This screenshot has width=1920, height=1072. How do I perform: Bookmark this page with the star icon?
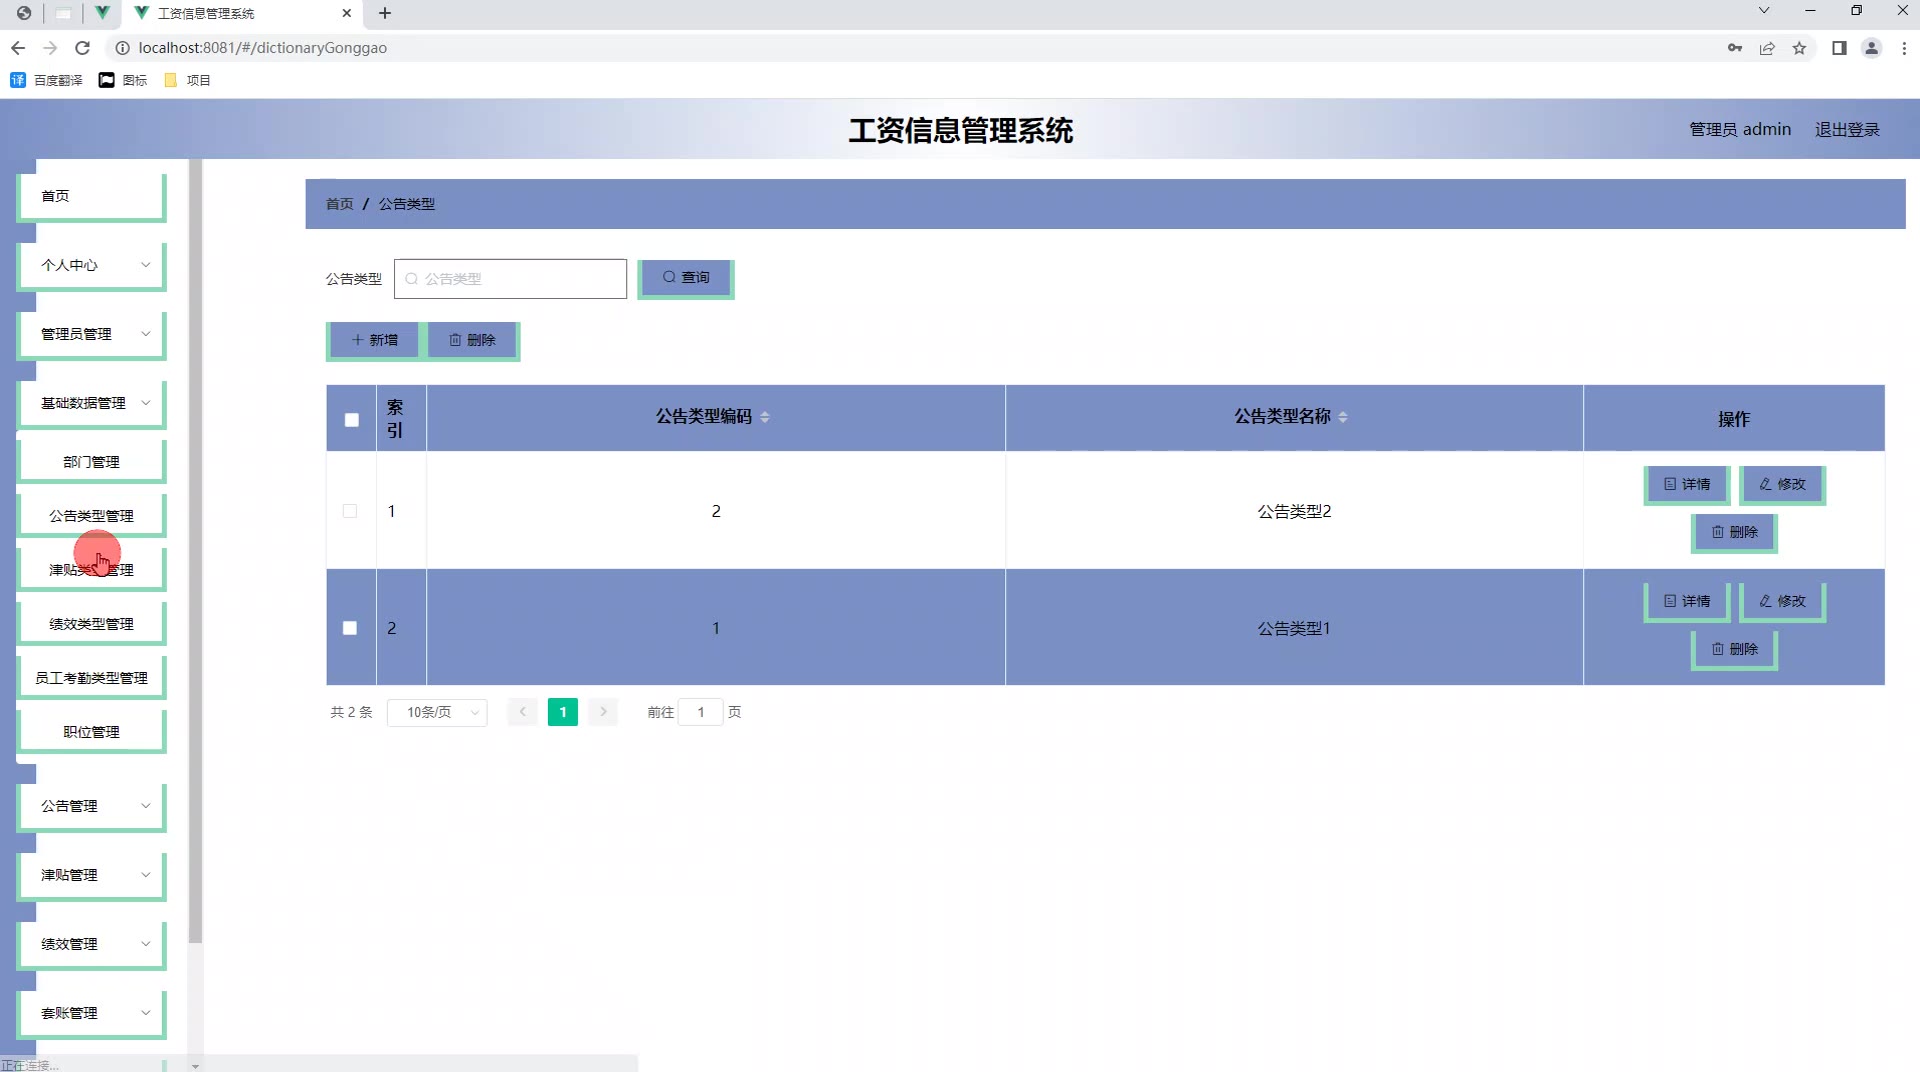1799,48
